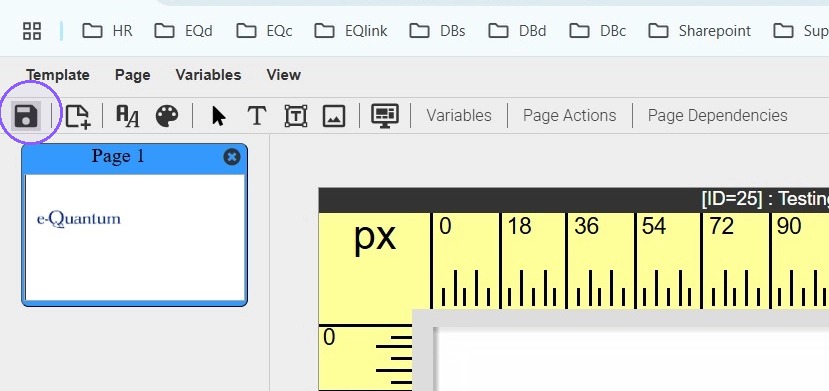Click the Page Dependencies button
This screenshot has width=829, height=391.
pyautogui.click(x=717, y=115)
